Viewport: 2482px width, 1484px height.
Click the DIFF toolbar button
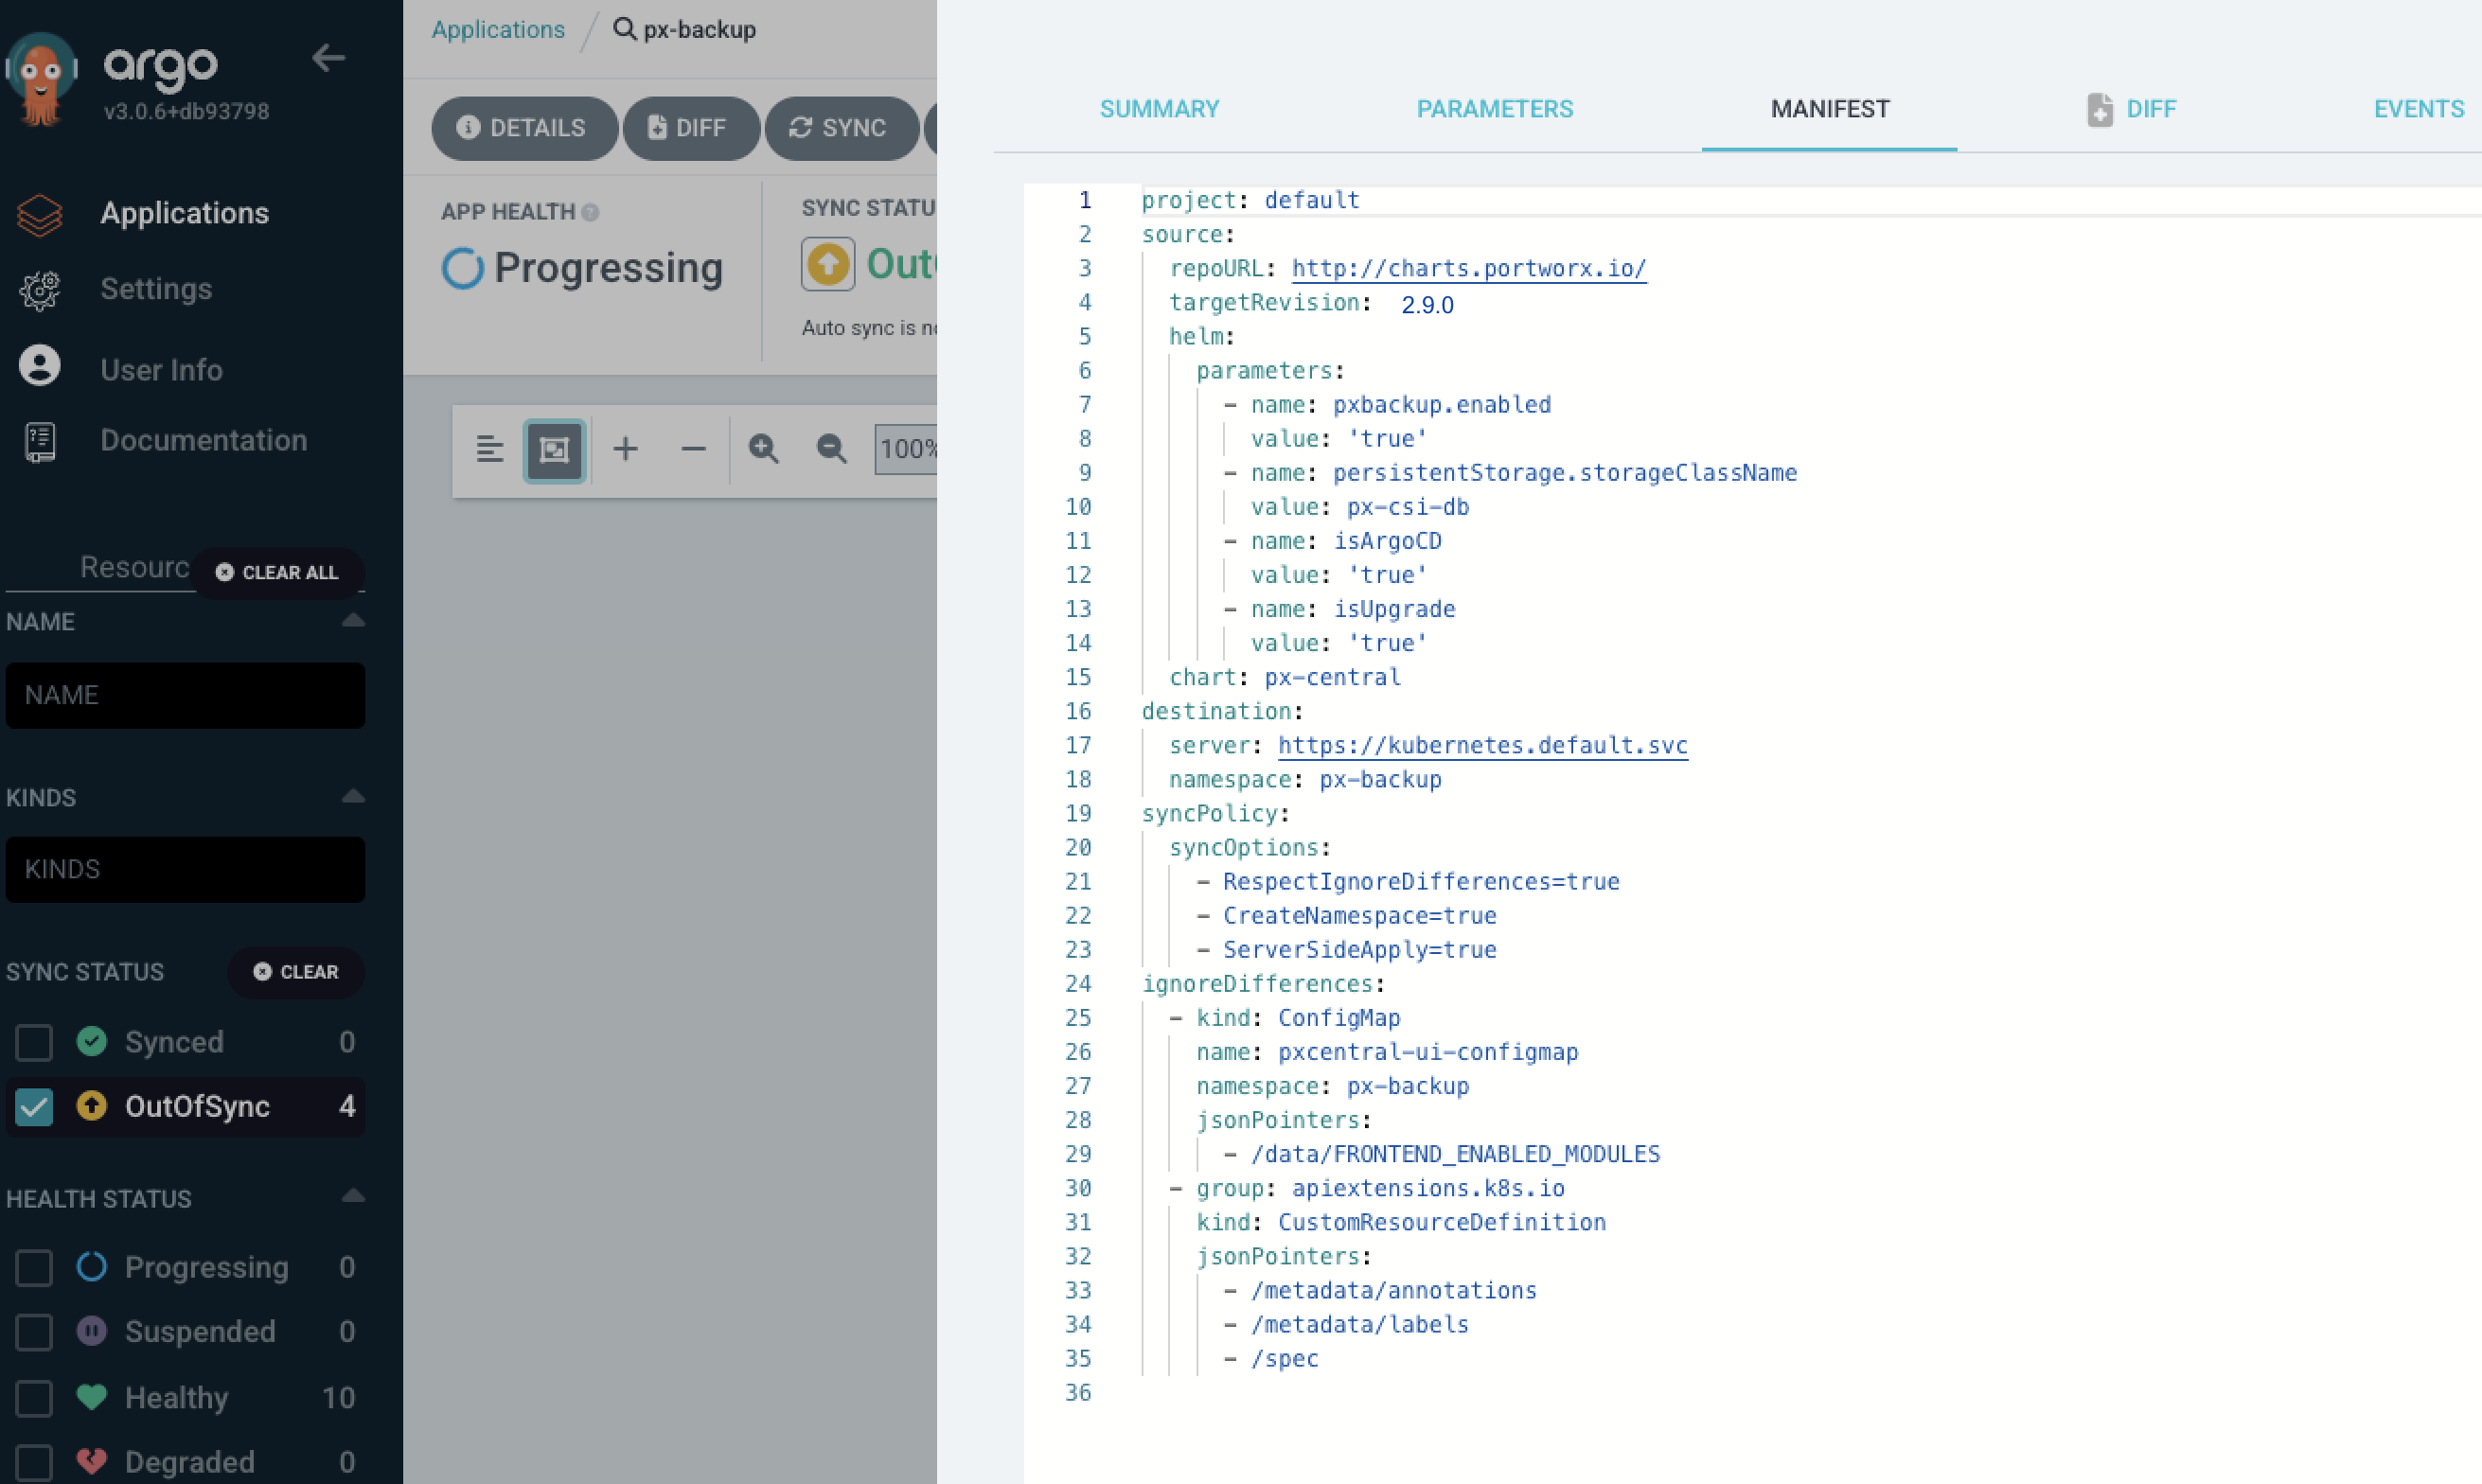pyautogui.click(x=690, y=128)
